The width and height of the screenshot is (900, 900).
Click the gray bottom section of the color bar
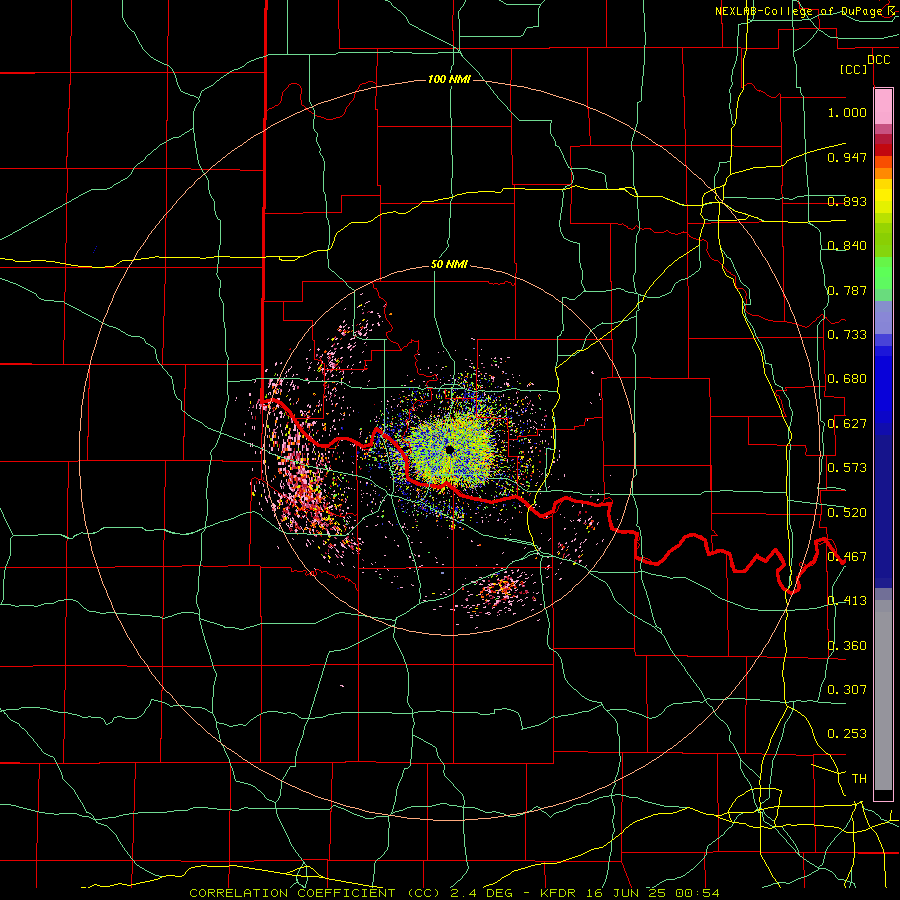pyautogui.click(x=883, y=695)
